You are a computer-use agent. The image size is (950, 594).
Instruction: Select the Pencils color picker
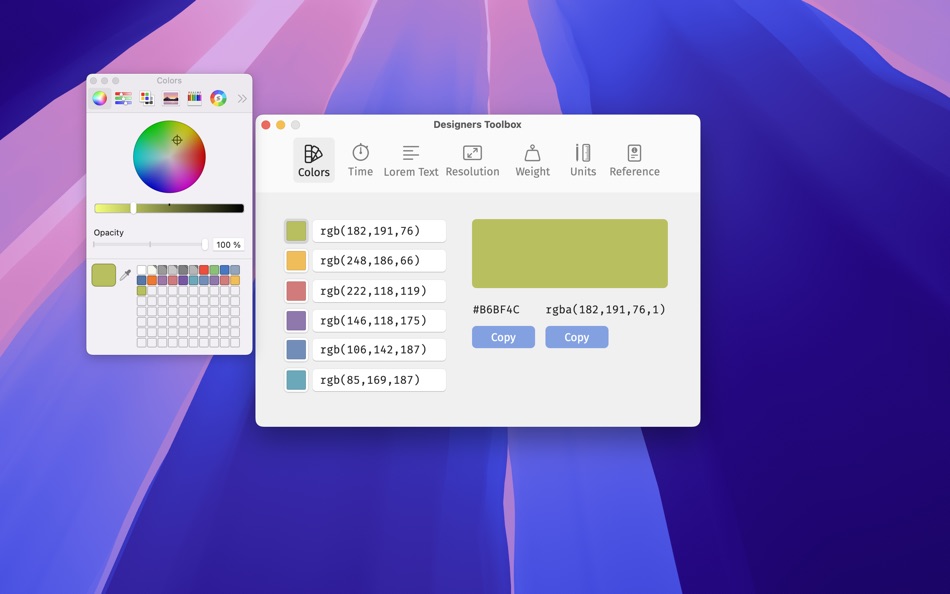tap(194, 97)
